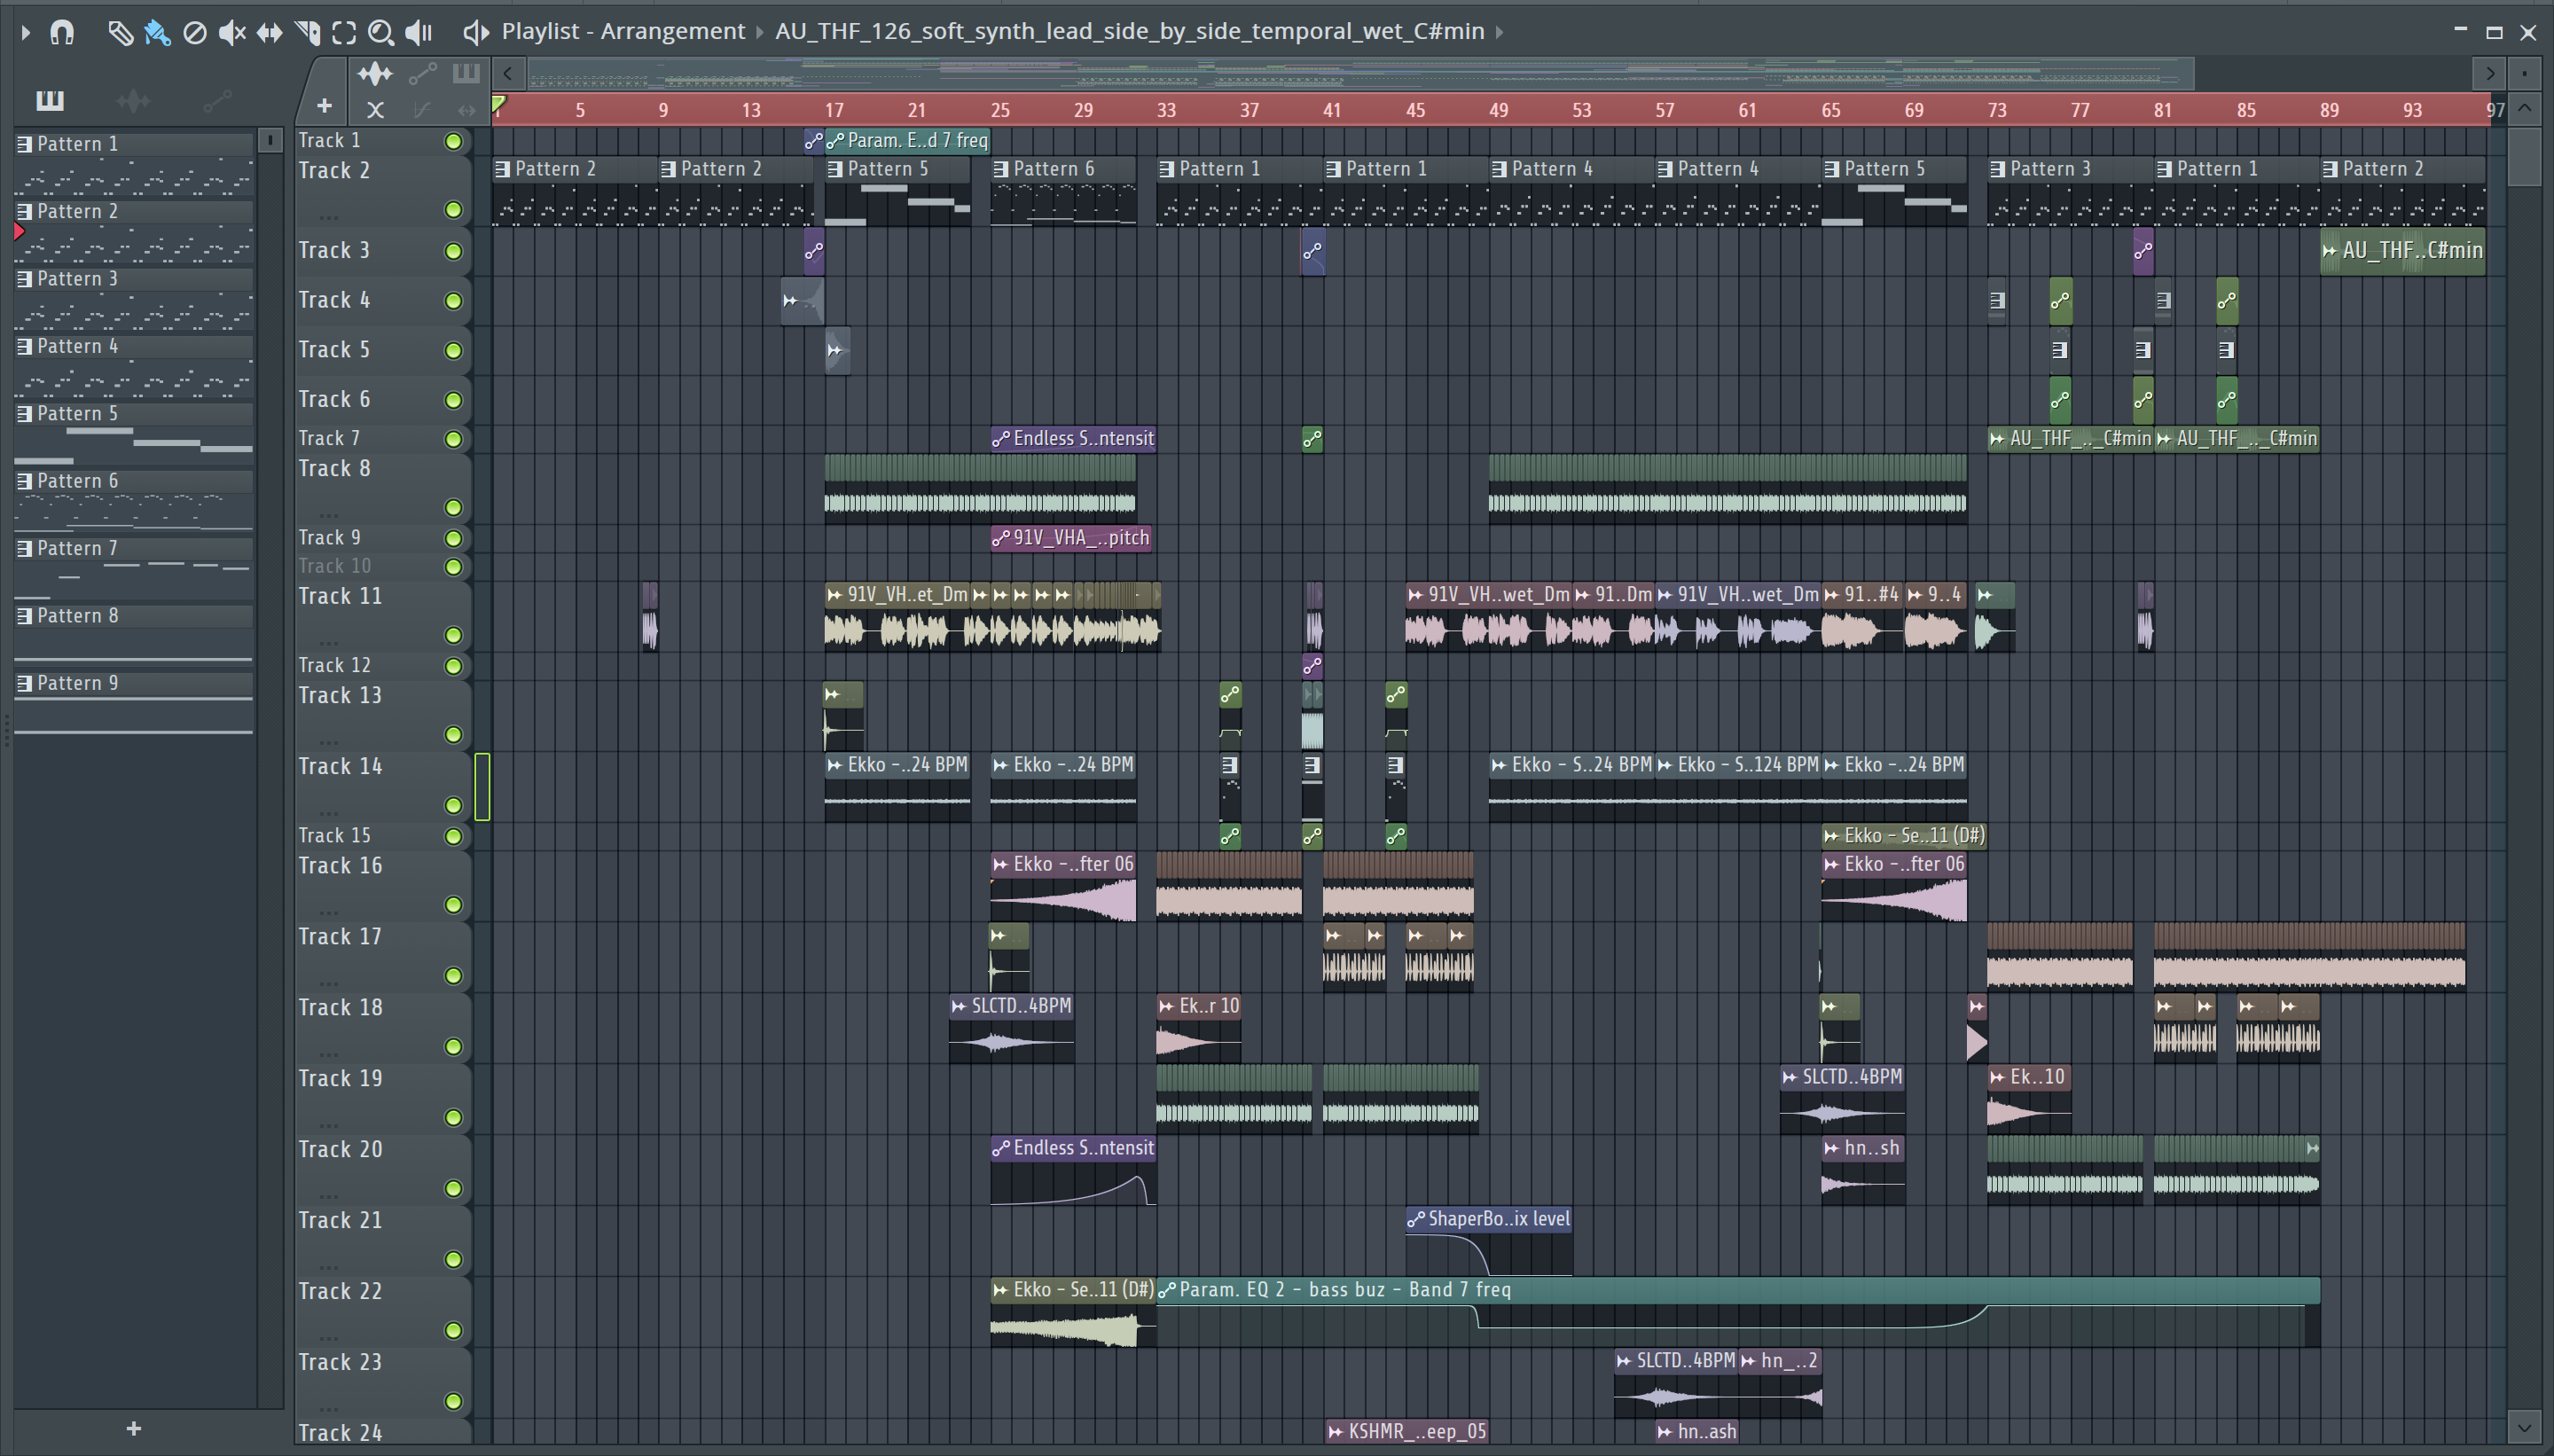
Task: Choose the Select marquee tool
Action: coord(344,33)
